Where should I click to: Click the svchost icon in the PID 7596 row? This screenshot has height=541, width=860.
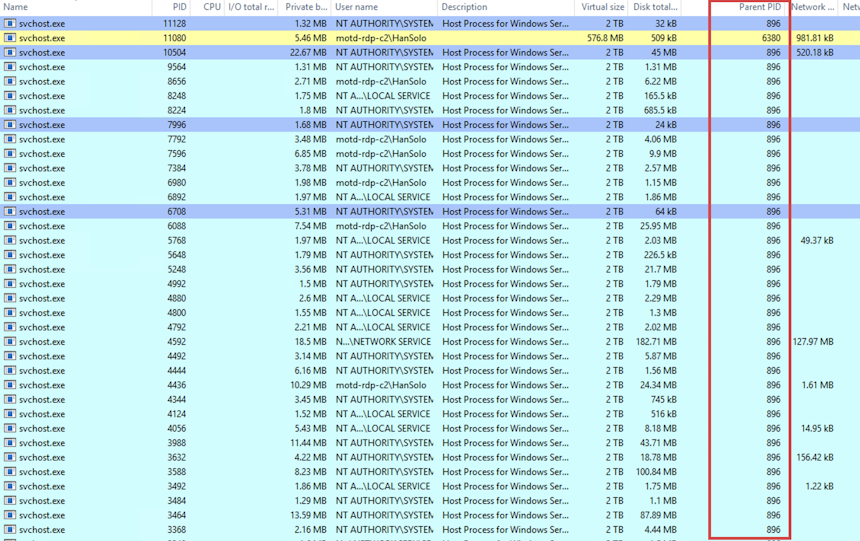[10, 154]
